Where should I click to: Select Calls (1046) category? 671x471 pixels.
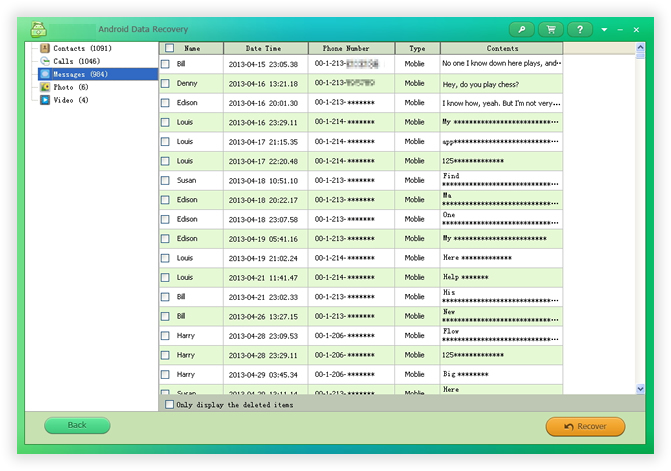(x=77, y=61)
